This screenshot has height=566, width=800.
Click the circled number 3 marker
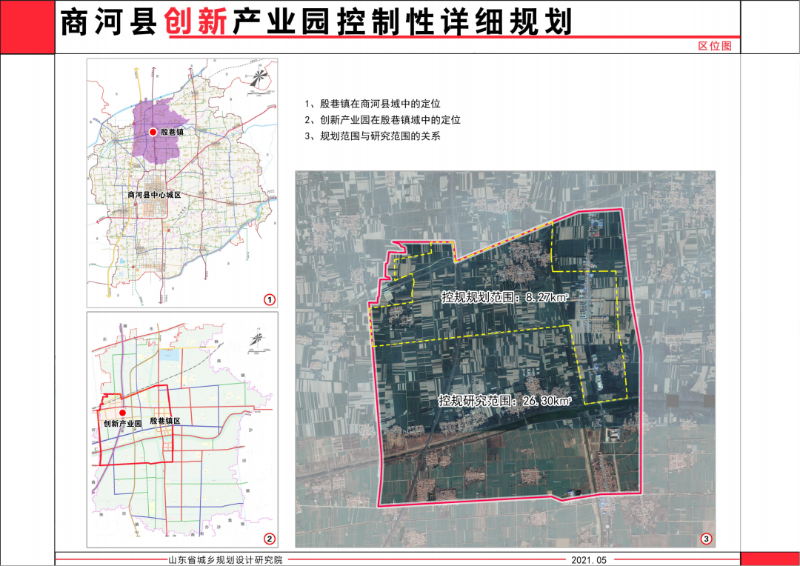(x=705, y=539)
